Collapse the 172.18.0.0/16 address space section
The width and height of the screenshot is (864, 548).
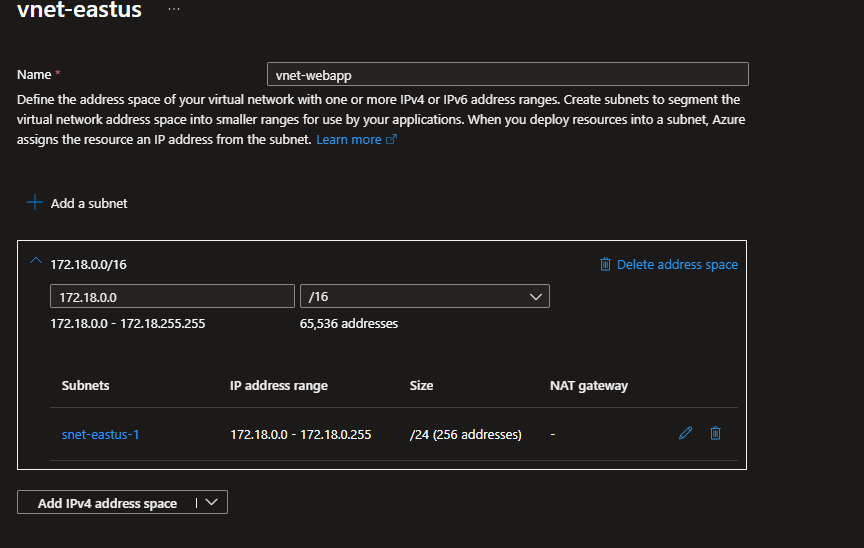[x=36, y=262]
